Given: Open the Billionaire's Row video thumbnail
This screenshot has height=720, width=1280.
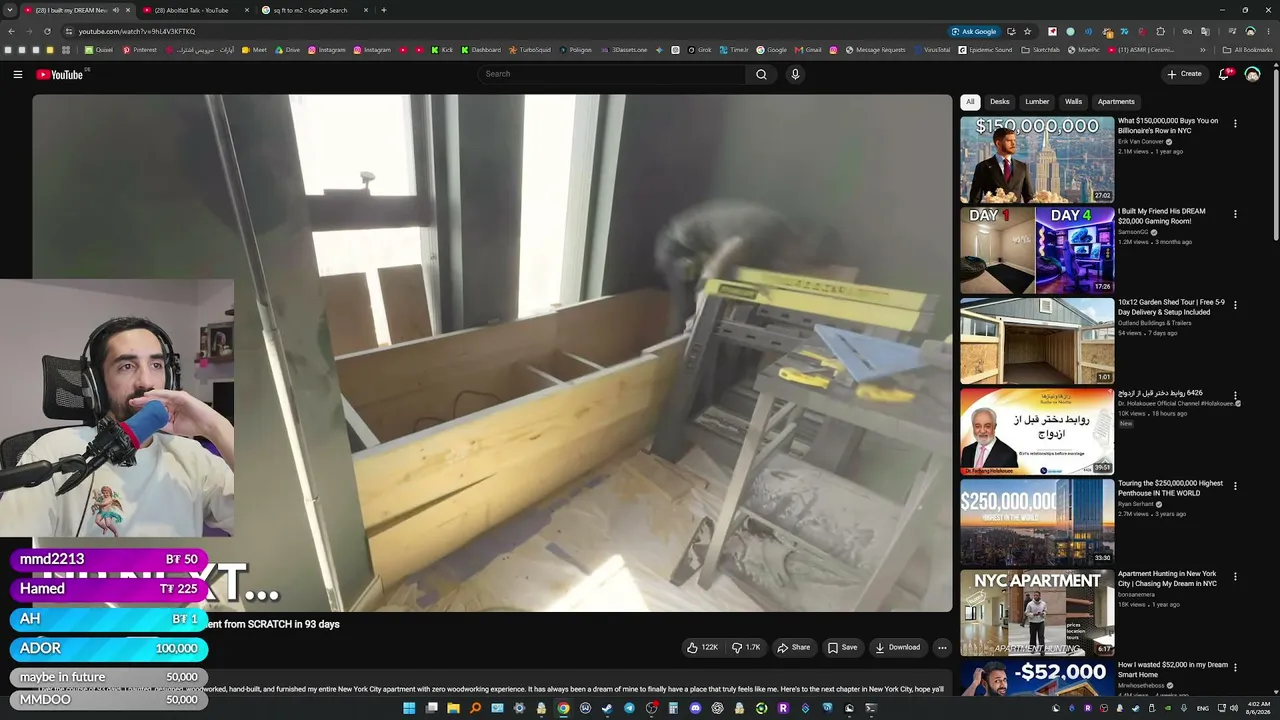Looking at the screenshot, I should coord(1037,160).
